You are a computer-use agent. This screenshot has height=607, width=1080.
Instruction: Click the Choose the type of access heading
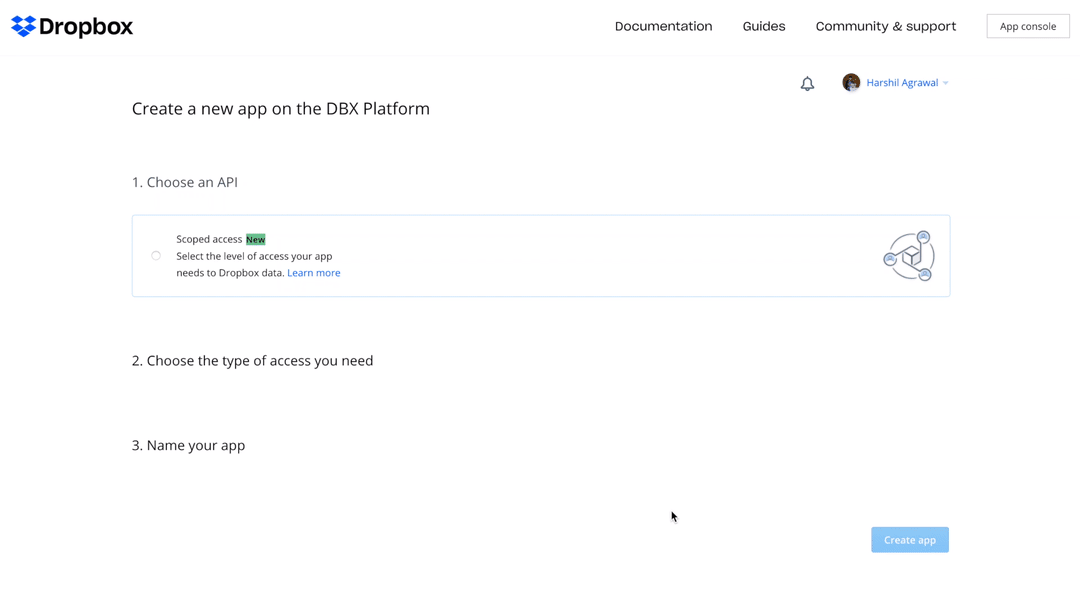point(252,360)
